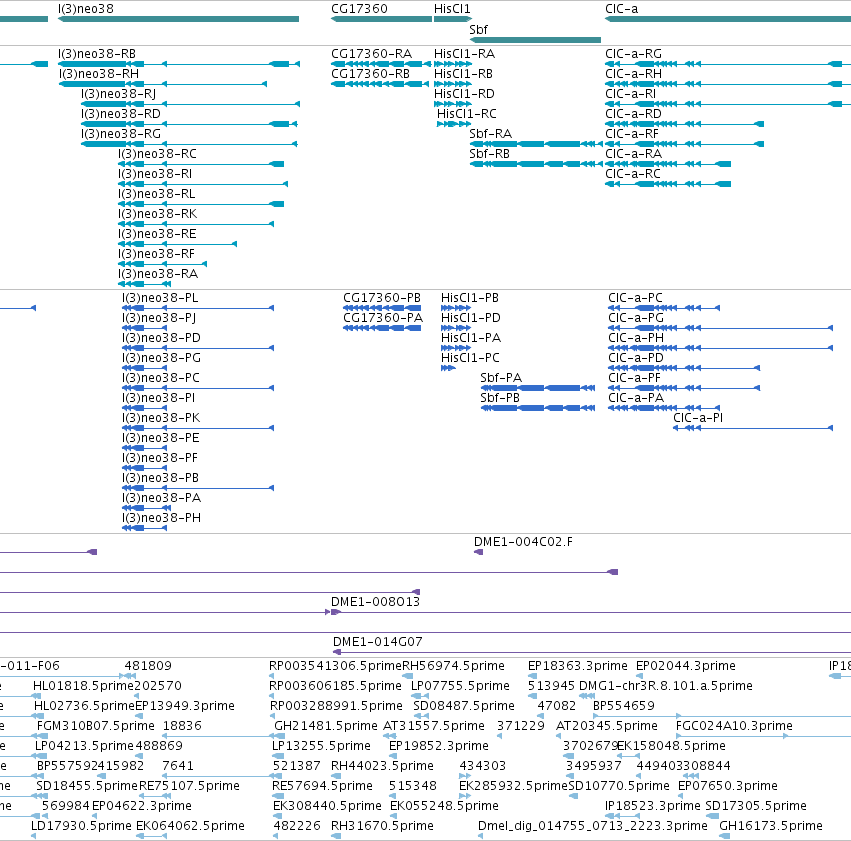
Task: Click protein l(3)neo38-PD
Action: point(161,338)
